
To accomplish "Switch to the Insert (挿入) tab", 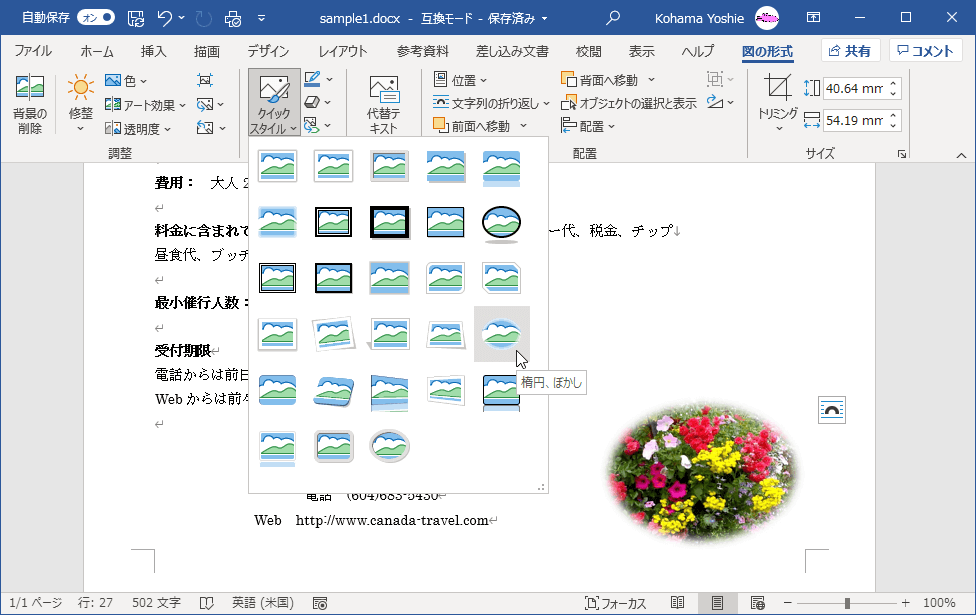I will (153, 51).
